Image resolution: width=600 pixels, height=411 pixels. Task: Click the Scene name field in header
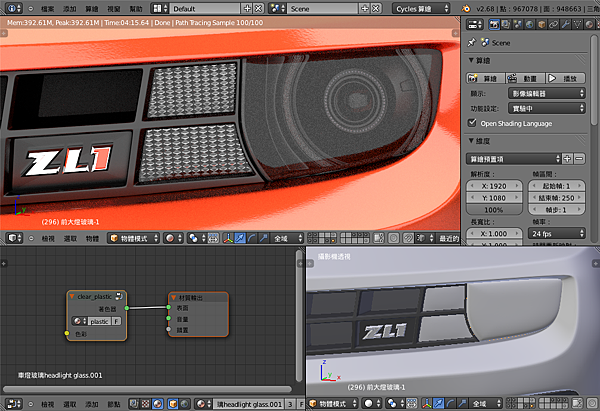[323, 8]
